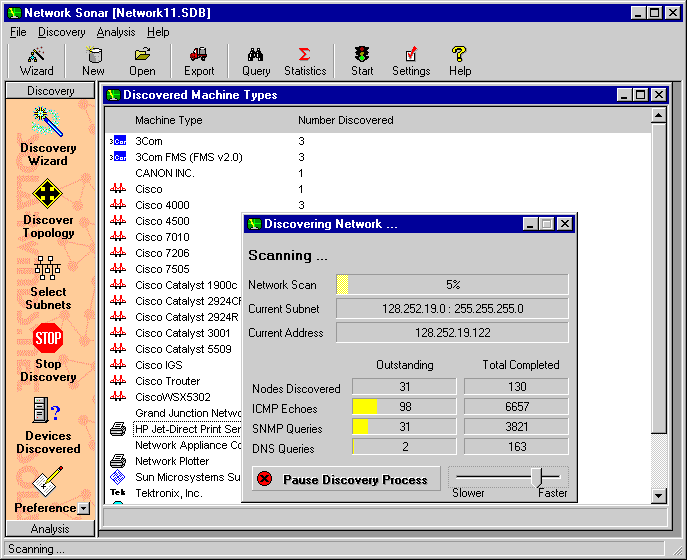Click the Network Scan 5% progress bar
The width and height of the screenshot is (687, 560).
(x=452, y=284)
